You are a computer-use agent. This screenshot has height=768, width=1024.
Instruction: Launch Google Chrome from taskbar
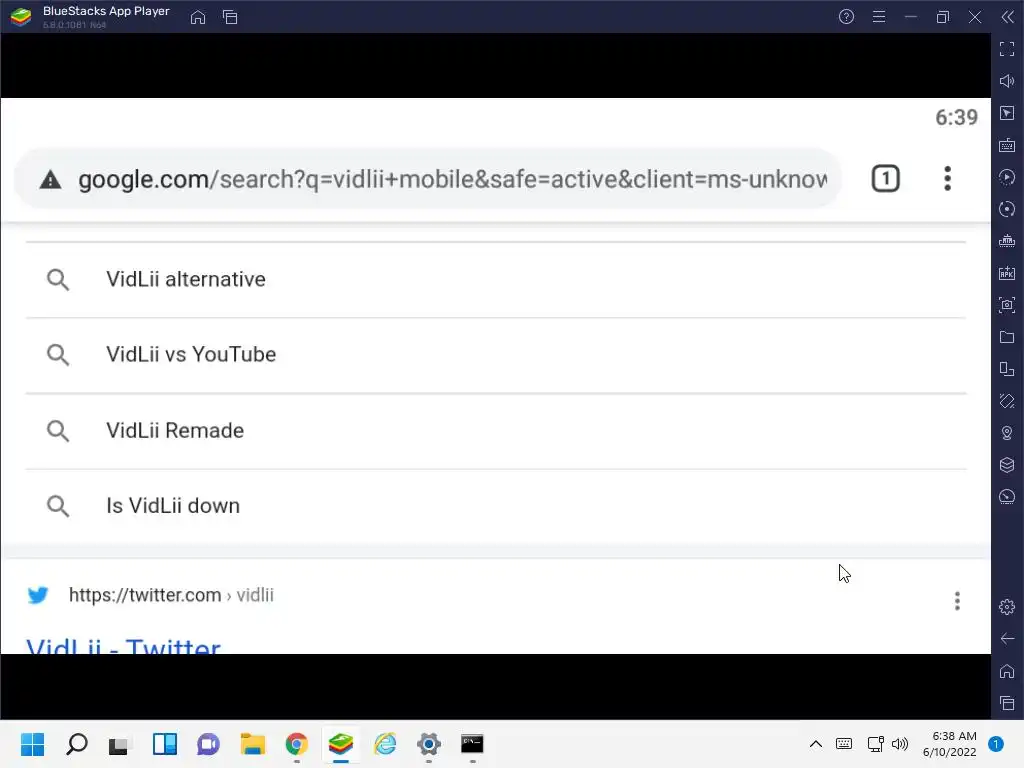click(x=296, y=744)
